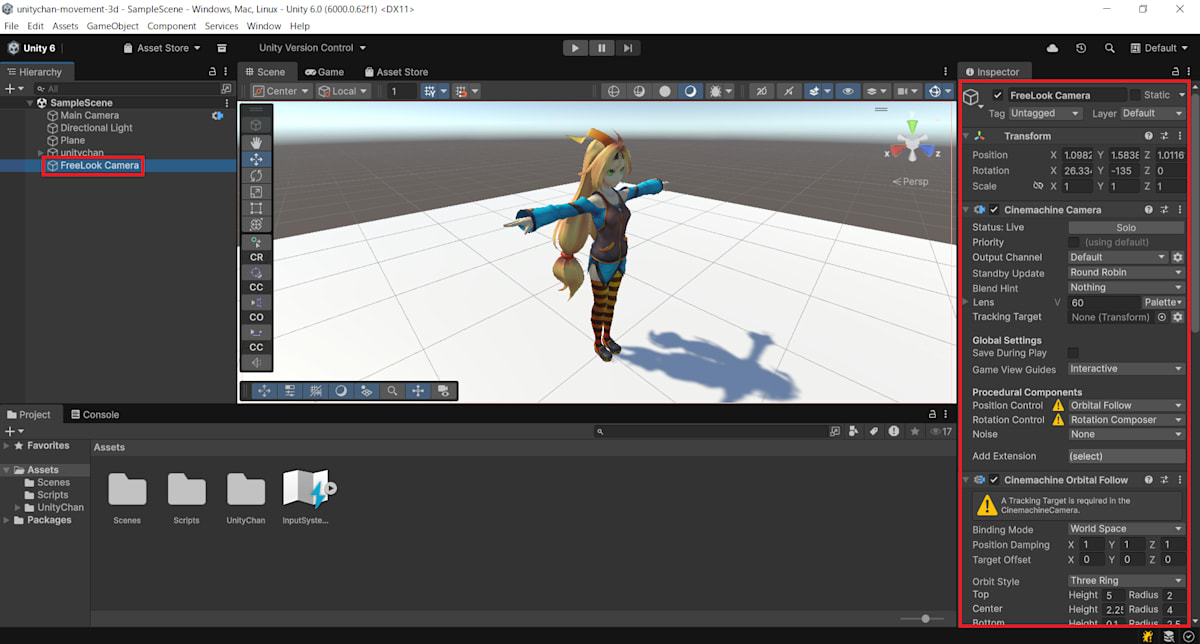The height and width of the screenshot is (644, 1200).
Task: Open the Tag dropdown
Action: click(1046, 113)
